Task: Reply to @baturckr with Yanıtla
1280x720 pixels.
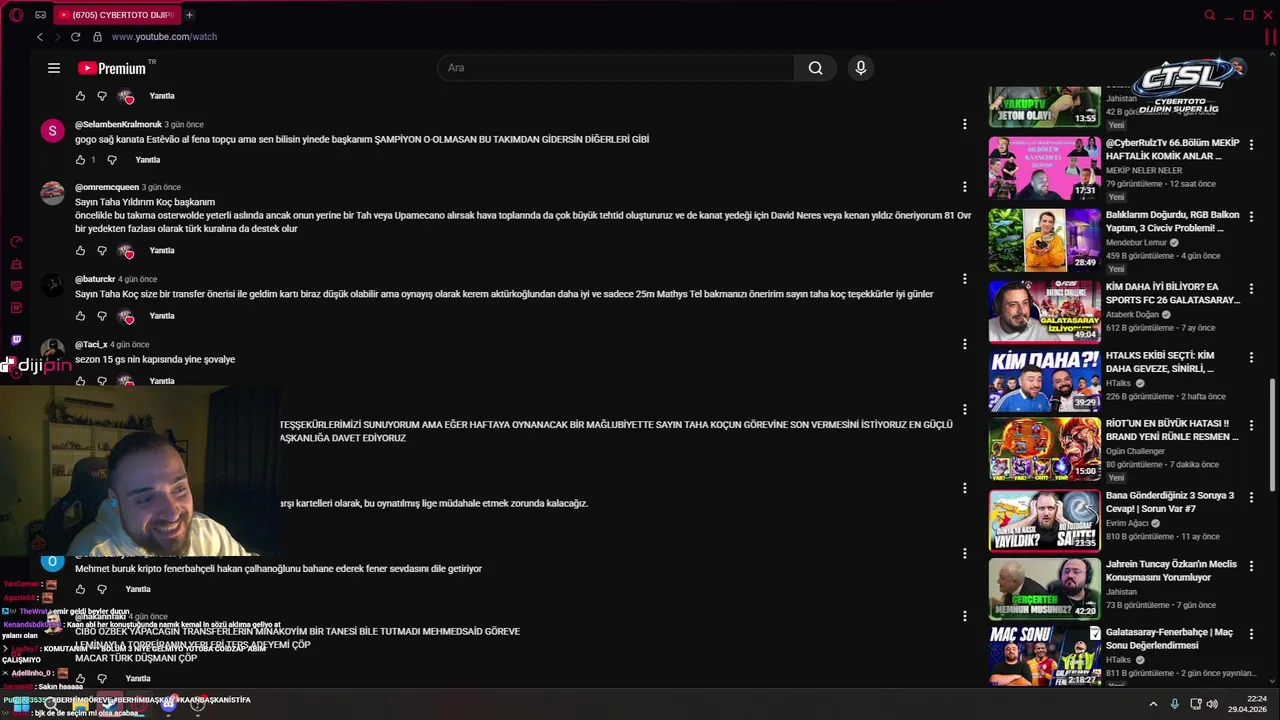Action: [162, 316]
